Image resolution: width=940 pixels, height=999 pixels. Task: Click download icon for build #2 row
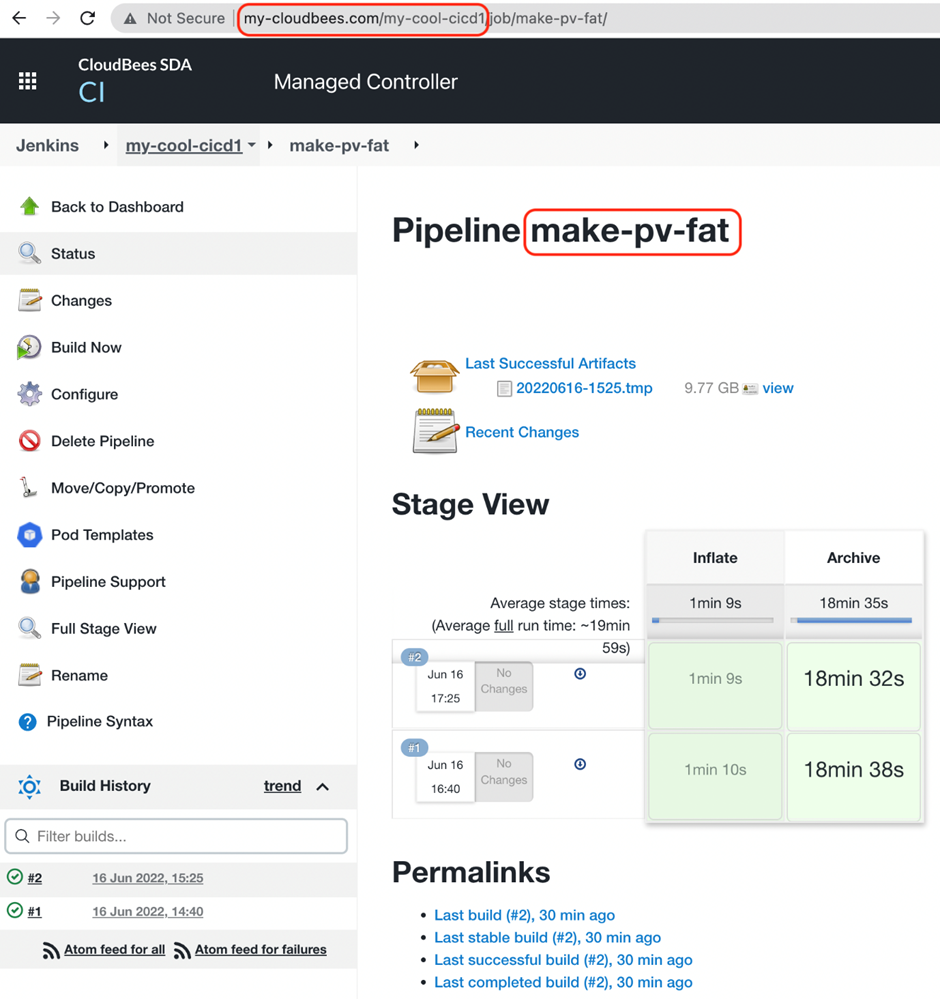pyautogui.click(x=580, y=674)
